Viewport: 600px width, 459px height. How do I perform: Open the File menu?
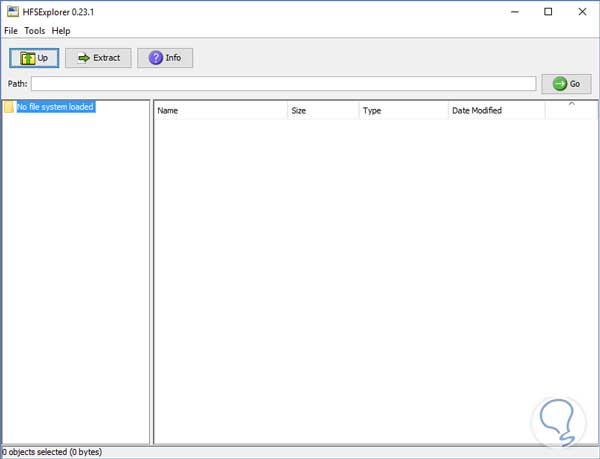click(x=11, y=31)
